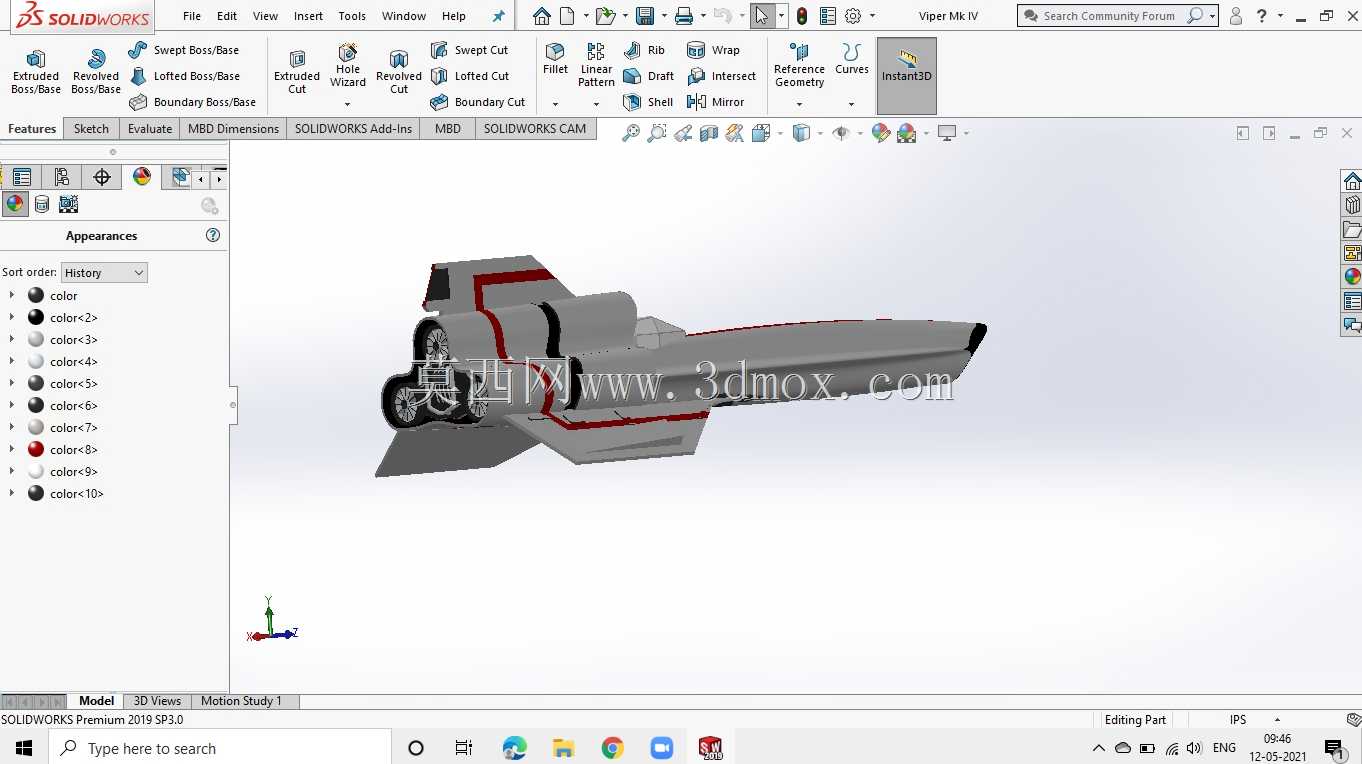Open the Sort order History dropdown

104,272
